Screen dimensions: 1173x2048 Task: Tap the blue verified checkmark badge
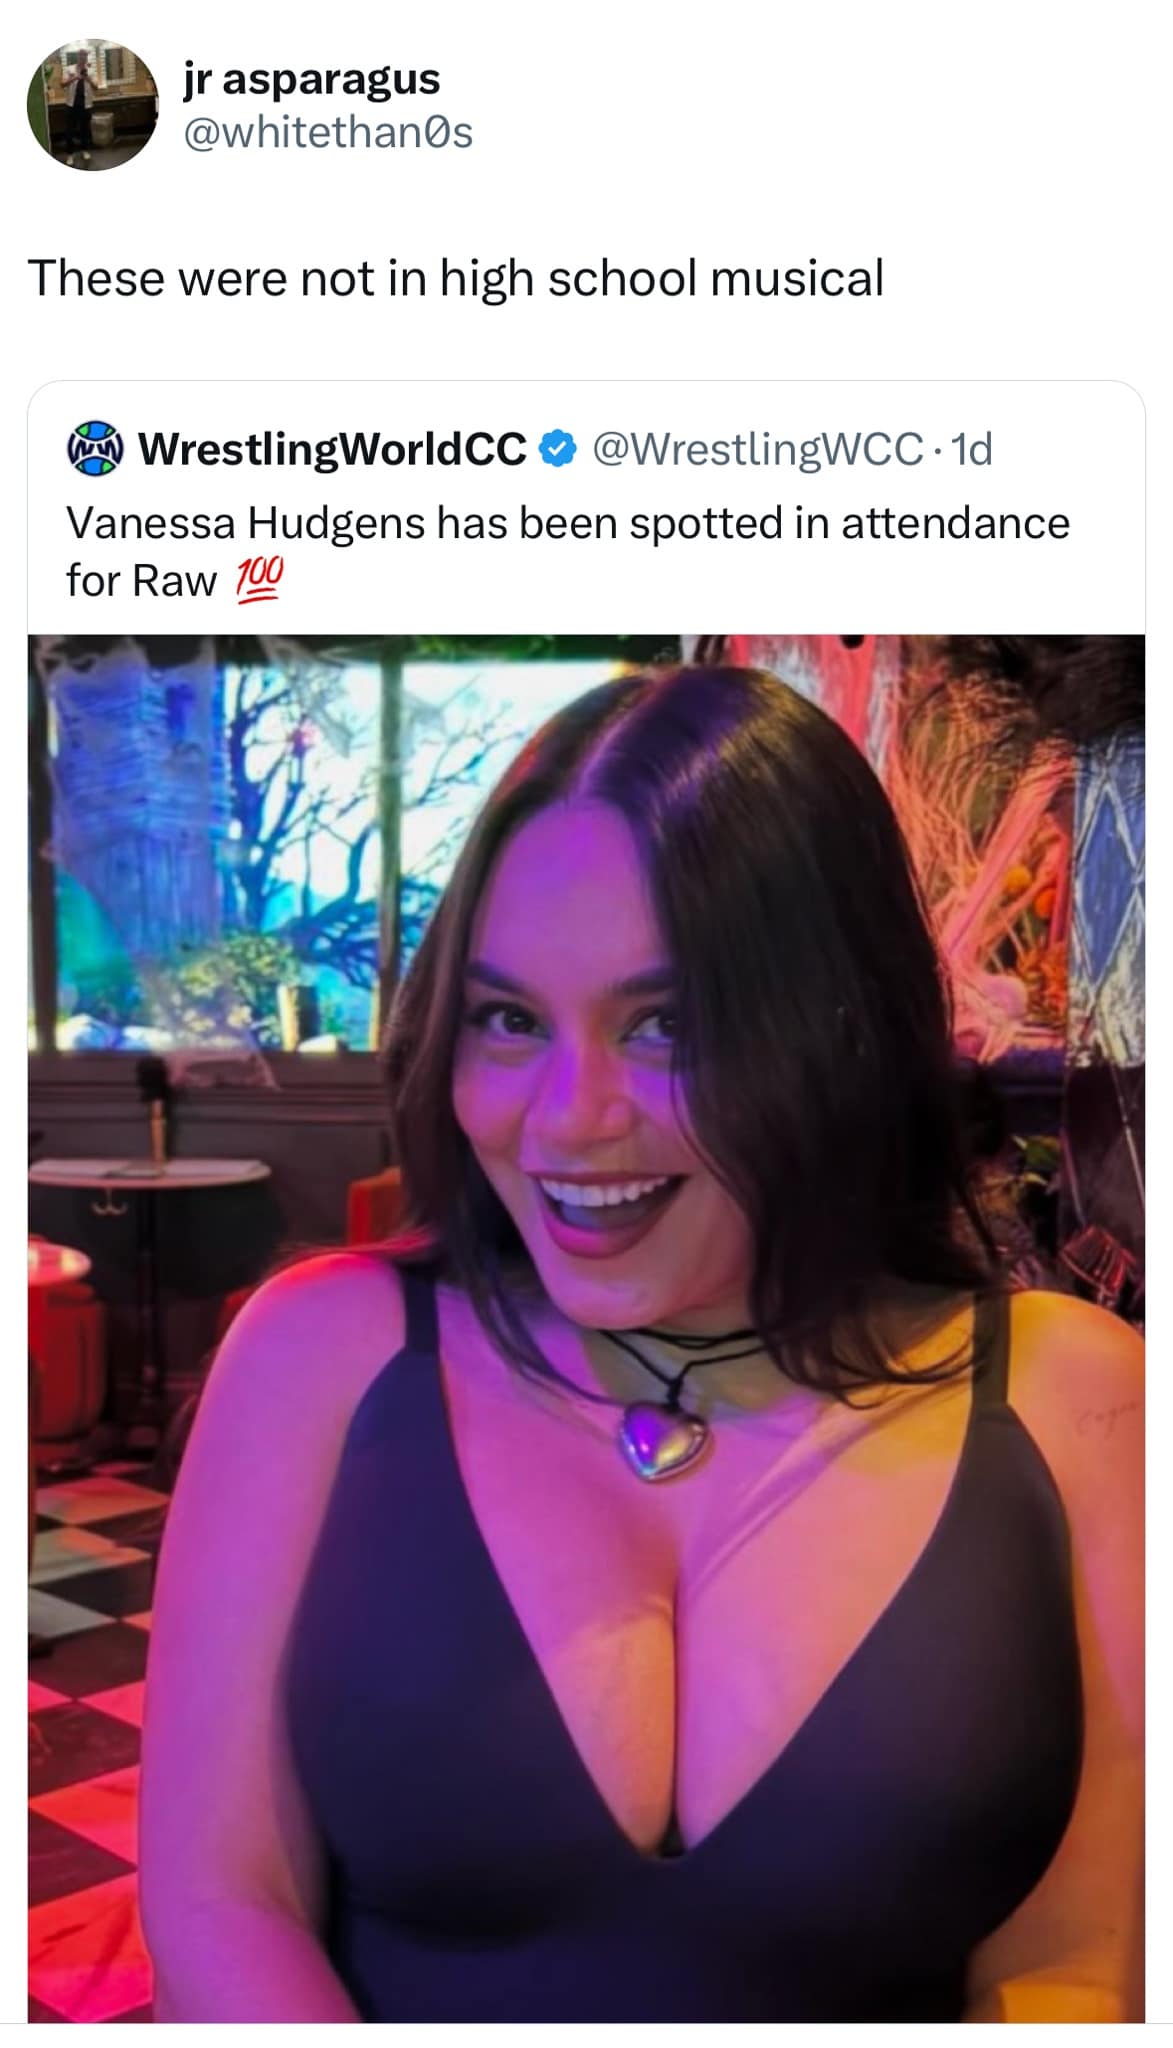pos(557,449)
